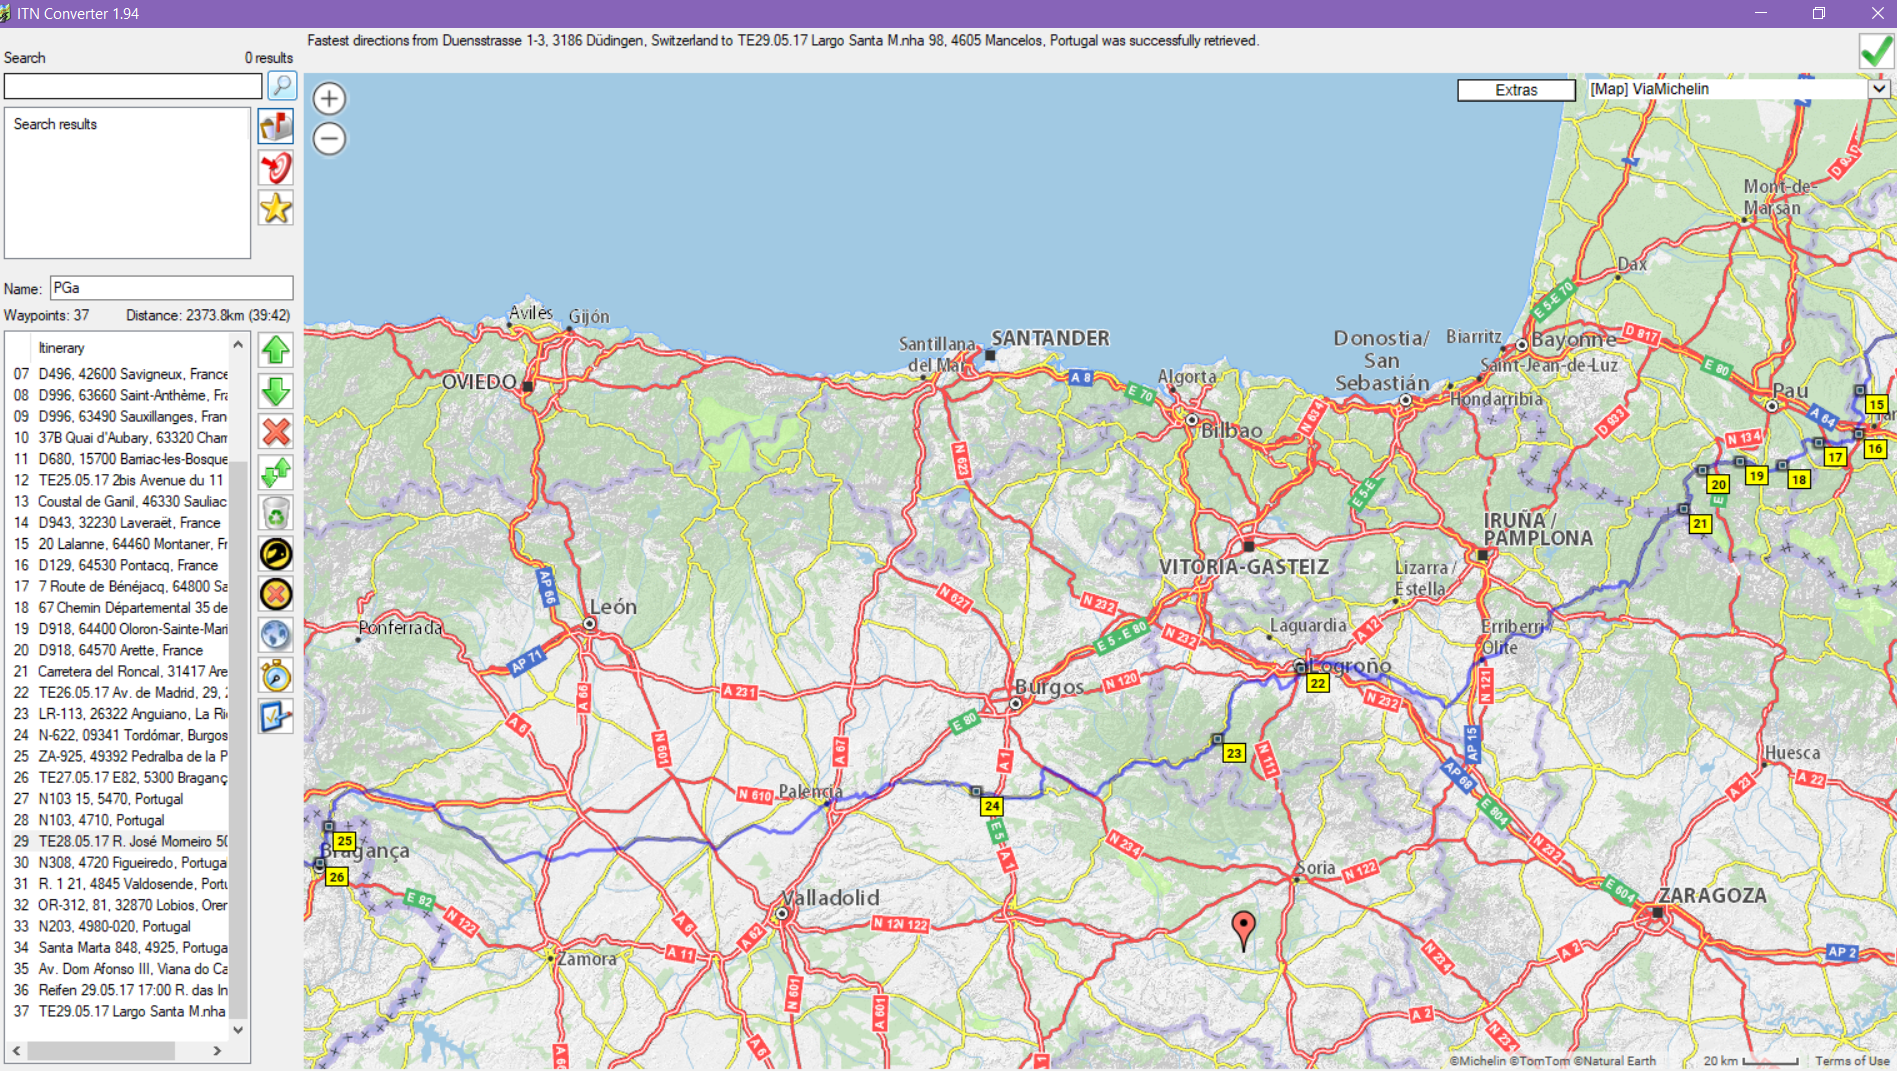The height and width of the screenshot is (1071, 1897).
Task: Click the blue checklist pencil icon
Action: click(276, 717)
